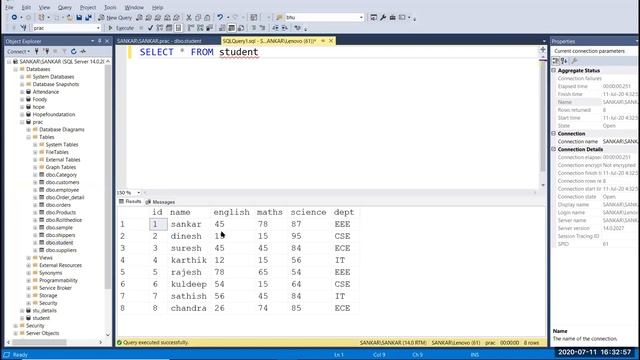The width and height of the screenshot is (640, 360).
Task: Open the View menu
Action: coord(44,7)
